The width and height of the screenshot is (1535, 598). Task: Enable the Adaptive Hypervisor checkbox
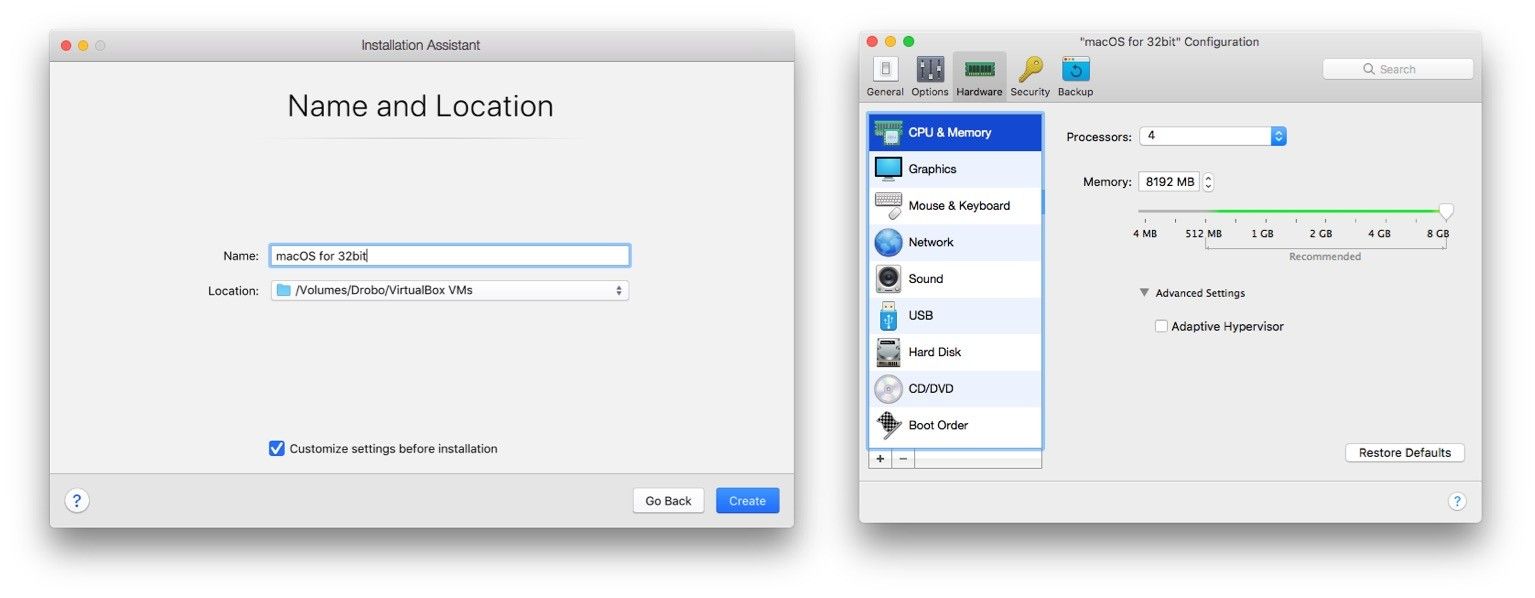click(x=1161, y=326)
